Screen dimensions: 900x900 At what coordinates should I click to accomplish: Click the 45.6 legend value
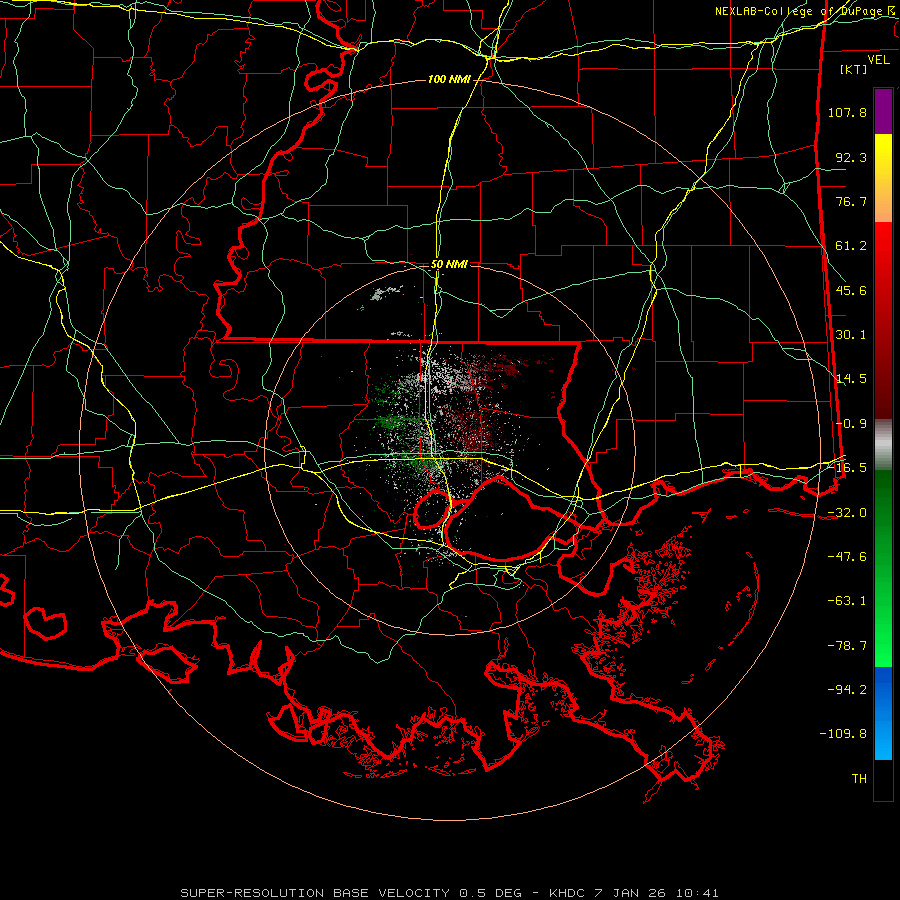(851, 290)
